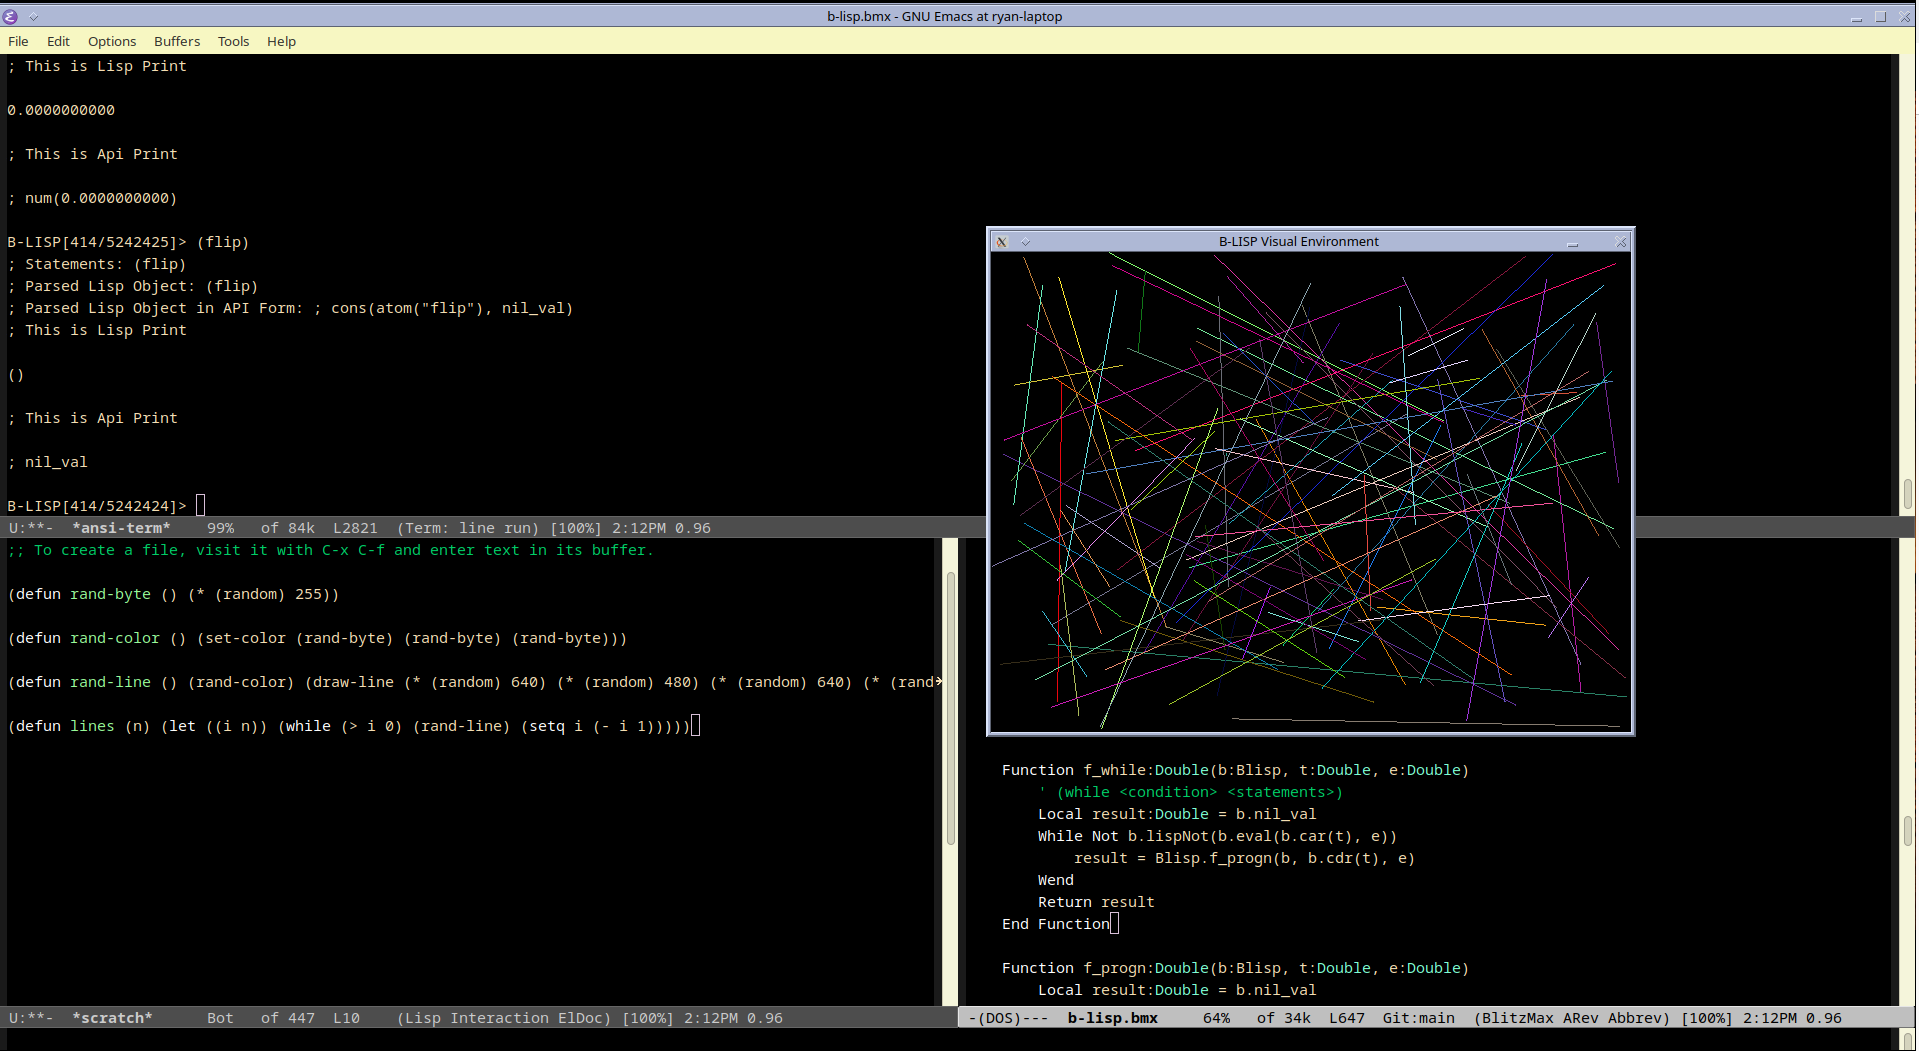Click the Lisp Interaction ElDoc mode indicator

point(504,1018)
